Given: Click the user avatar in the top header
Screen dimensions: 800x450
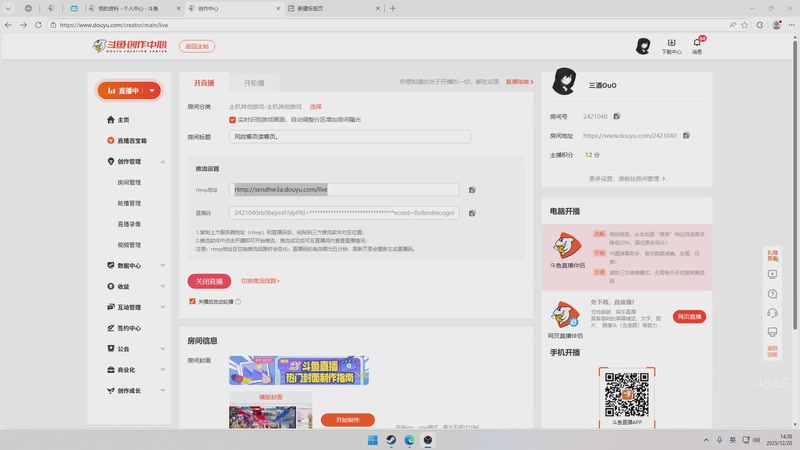Looking at the screenshot, I should coord(643,46).
